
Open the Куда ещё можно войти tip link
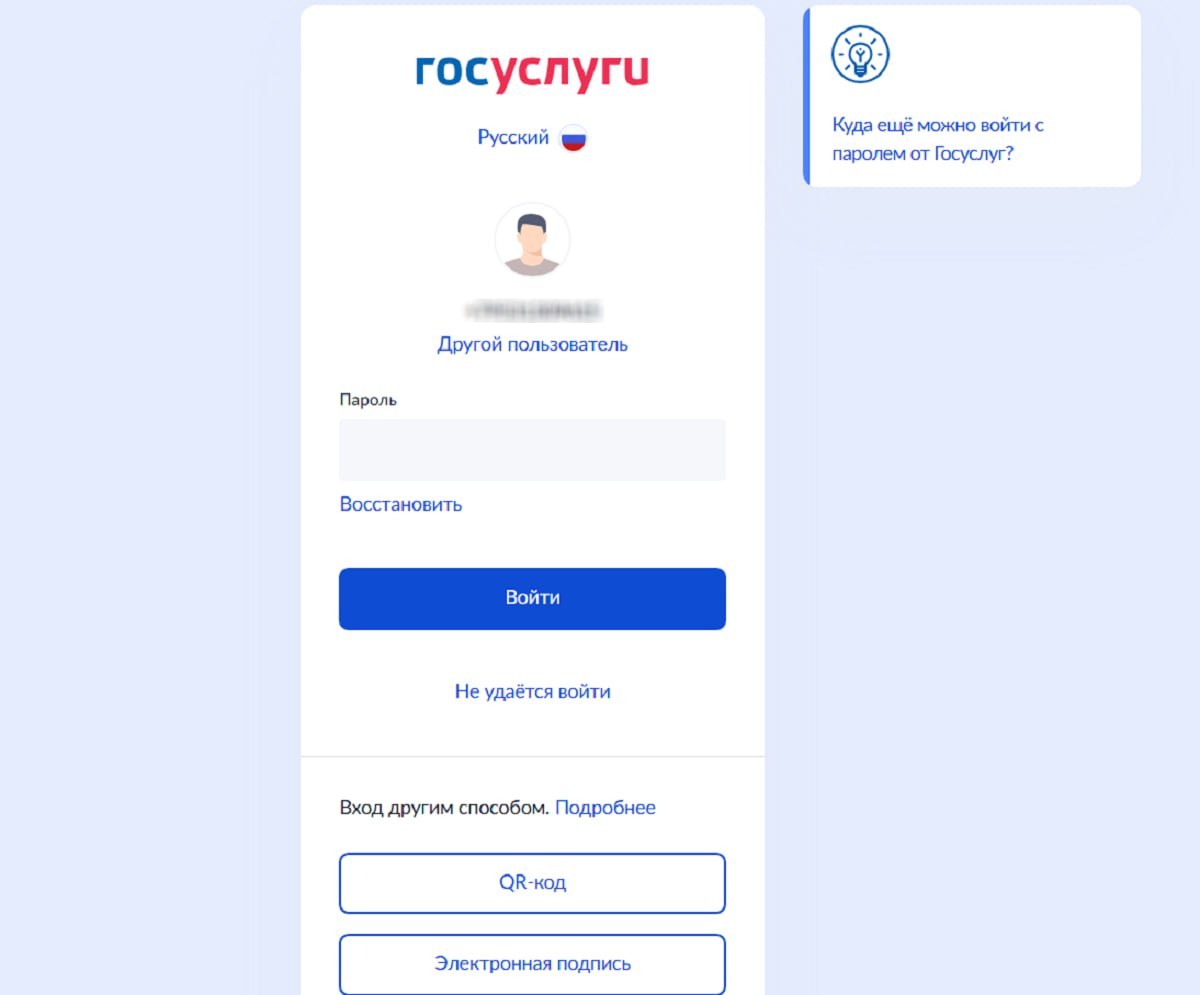[x=938, y=140]
